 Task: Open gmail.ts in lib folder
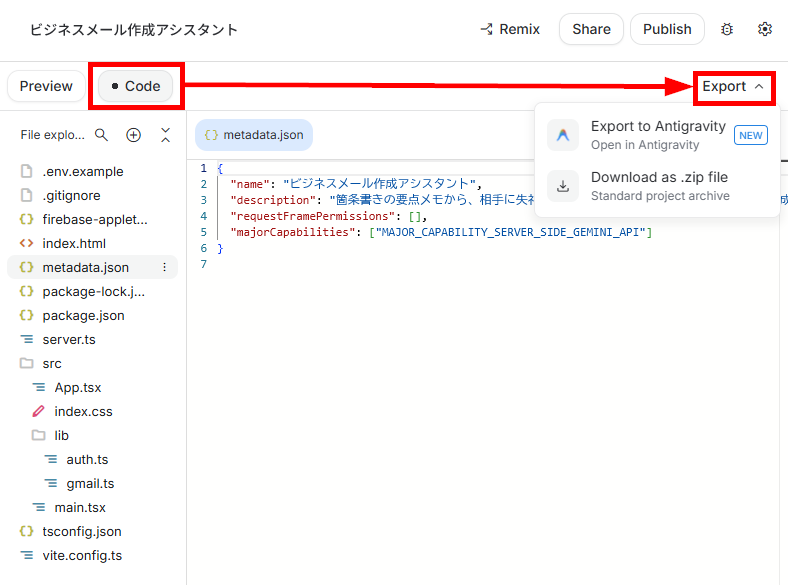(x=92, y=483)
